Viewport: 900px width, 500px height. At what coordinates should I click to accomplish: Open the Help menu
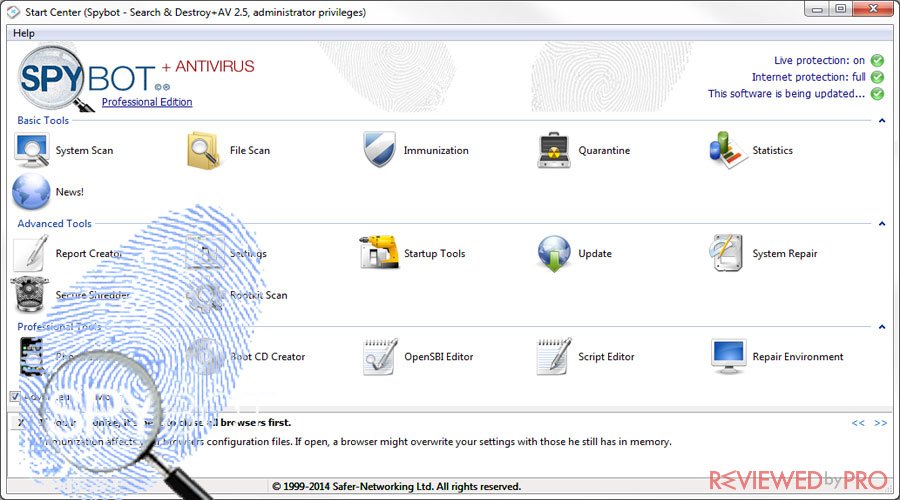tap(24, 33)
